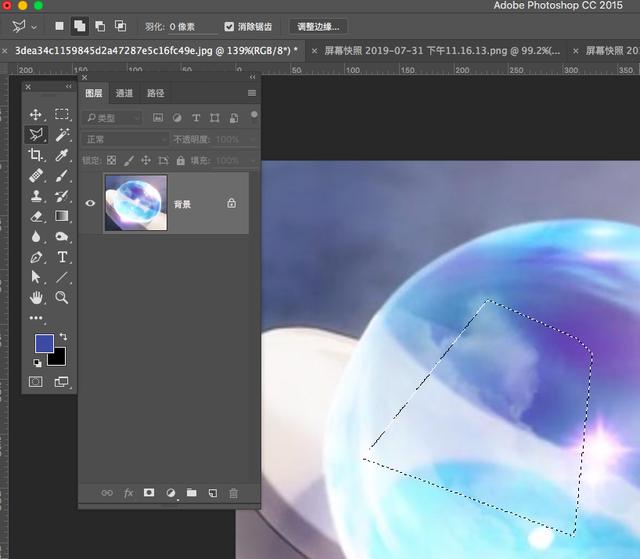Reset default foreground and background colors

37,363
